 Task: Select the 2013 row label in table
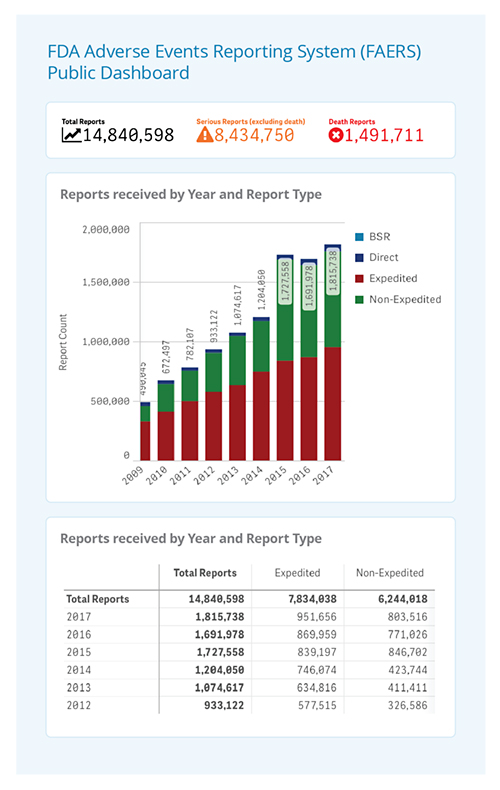79,687
